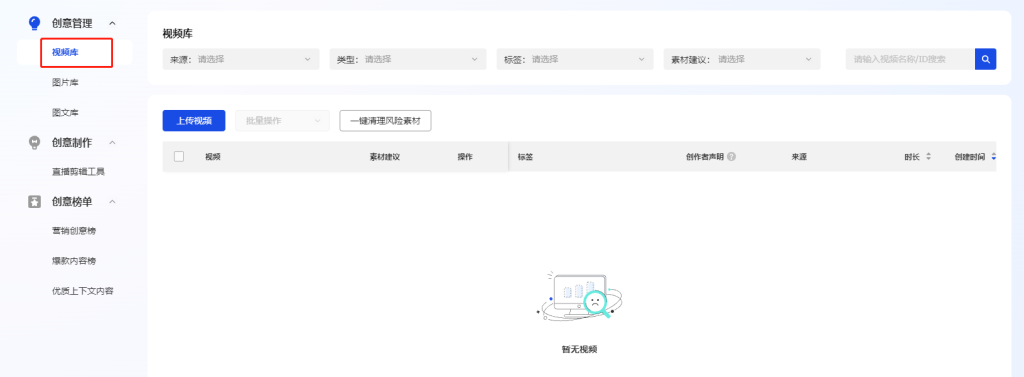Click the help icon beside 创作者声明

pos(731,157)
